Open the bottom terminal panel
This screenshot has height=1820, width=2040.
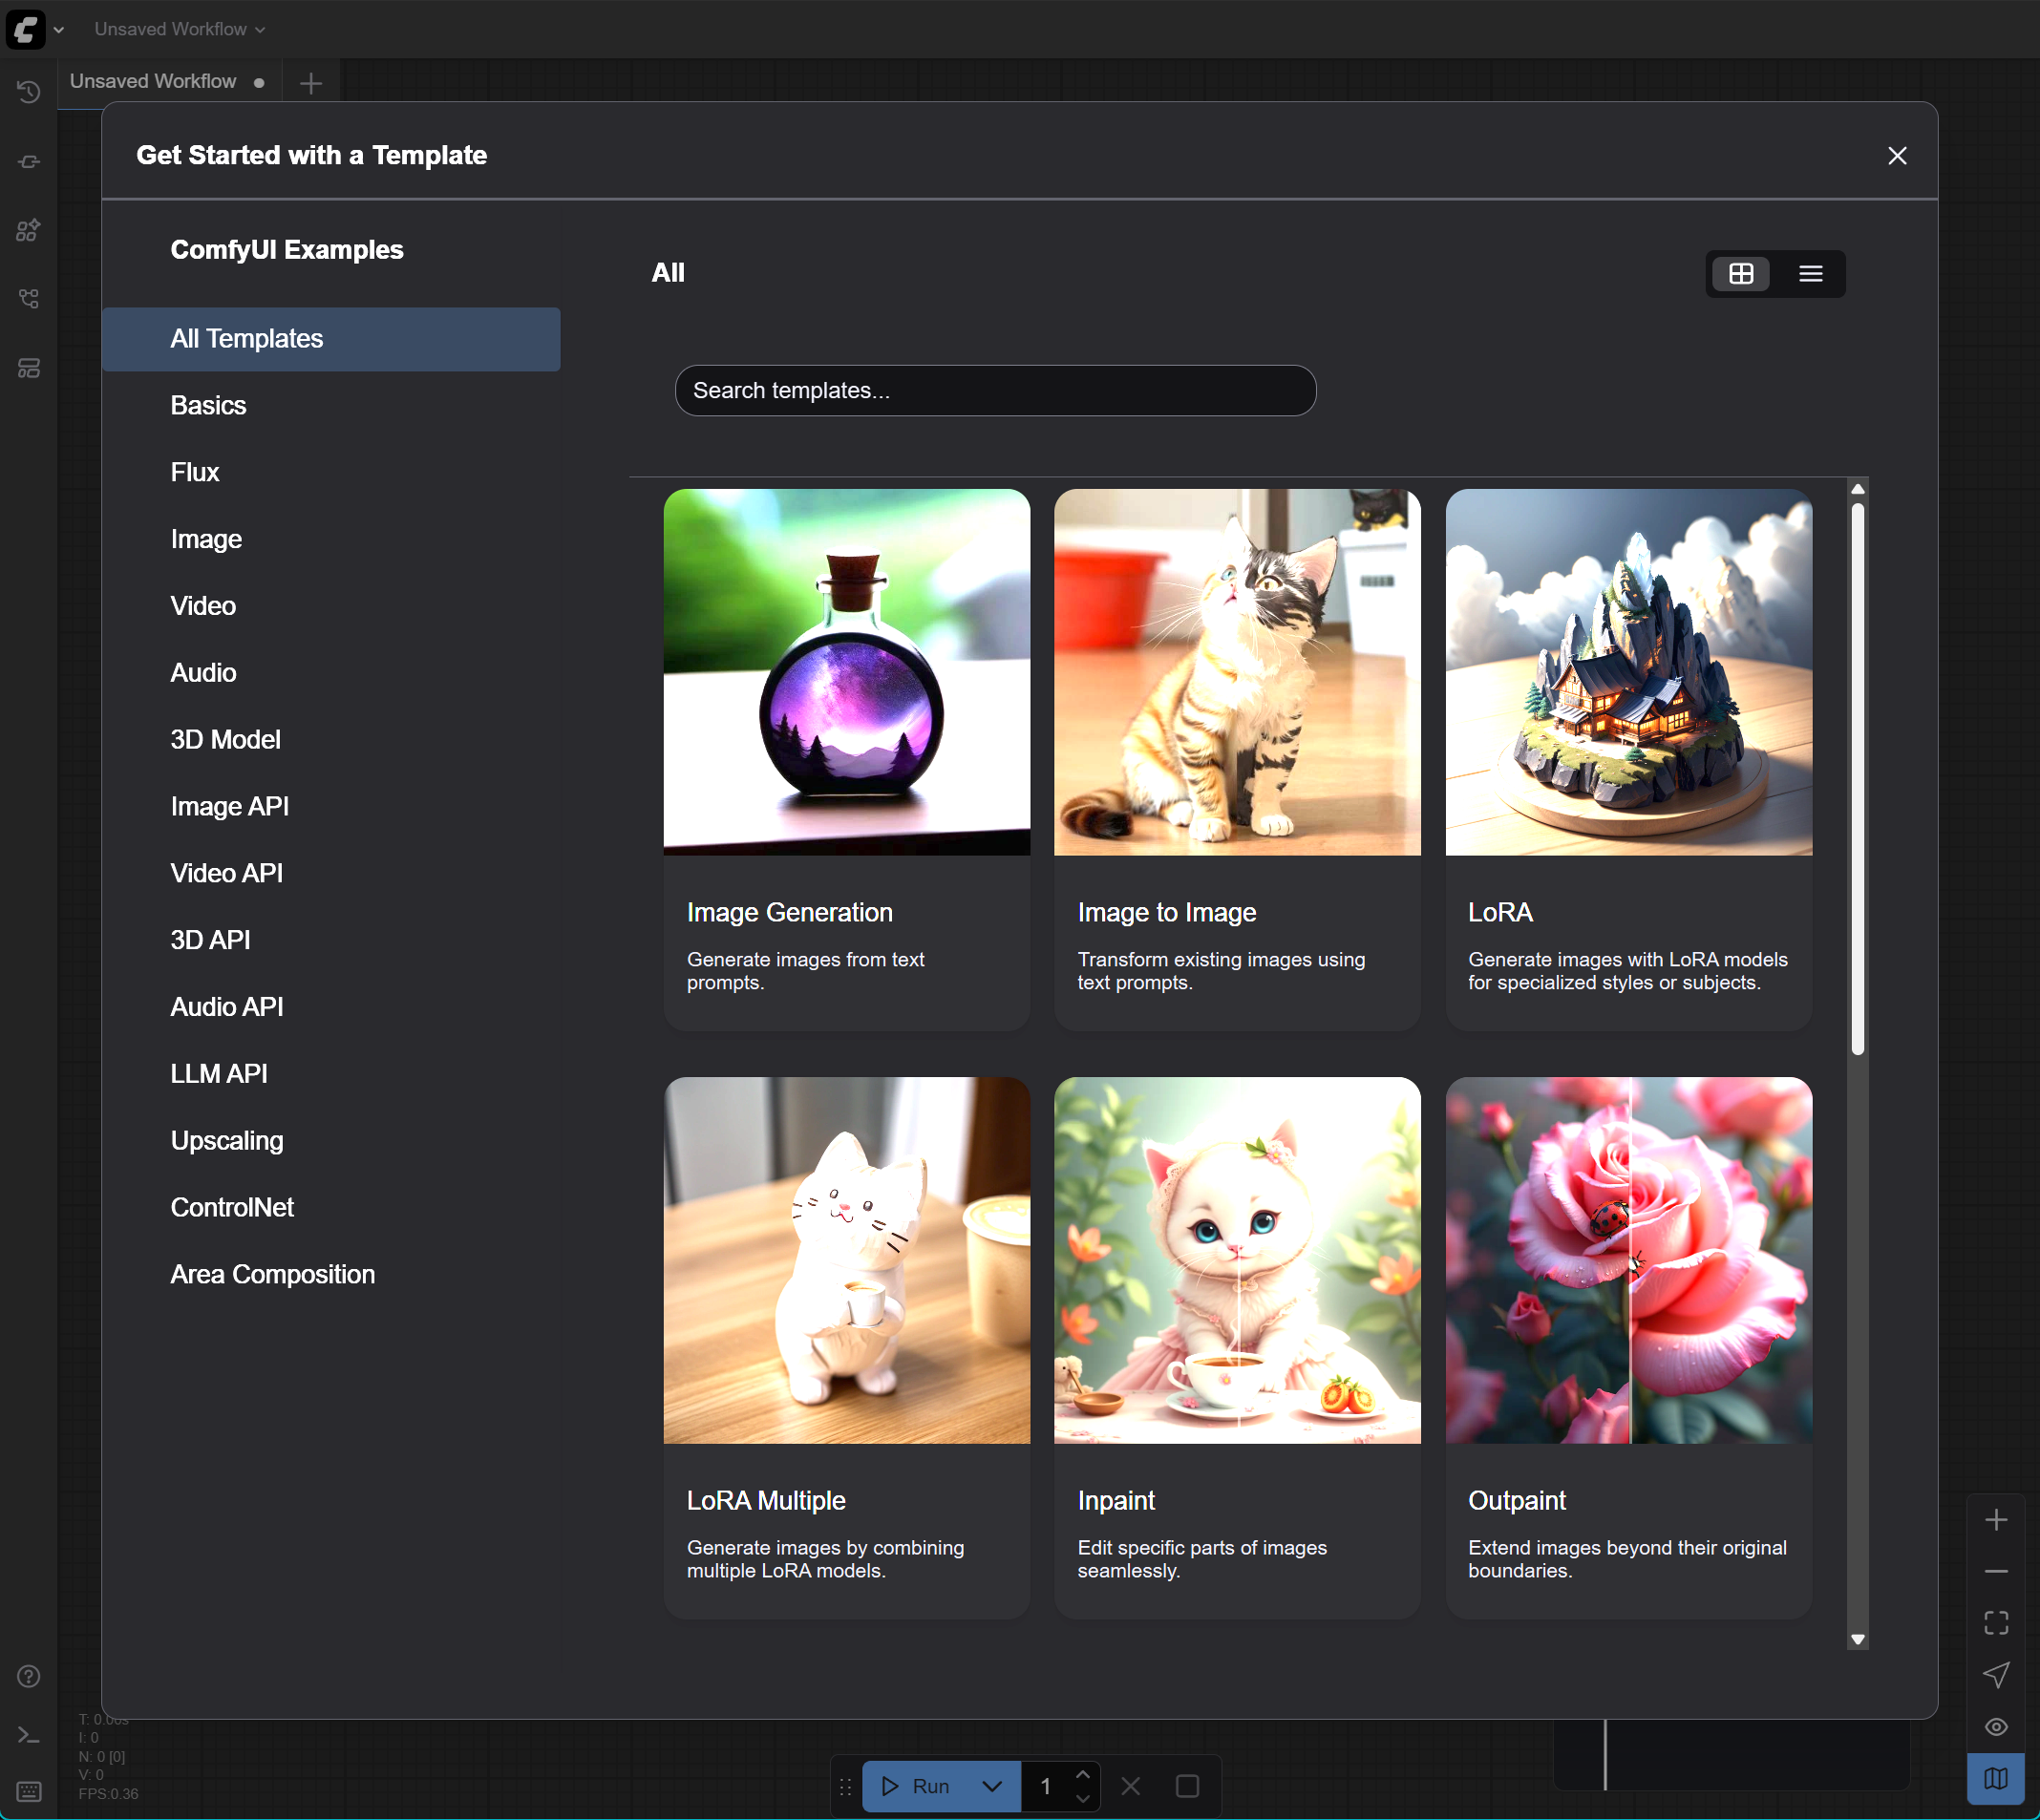(x=28, y=1735)
